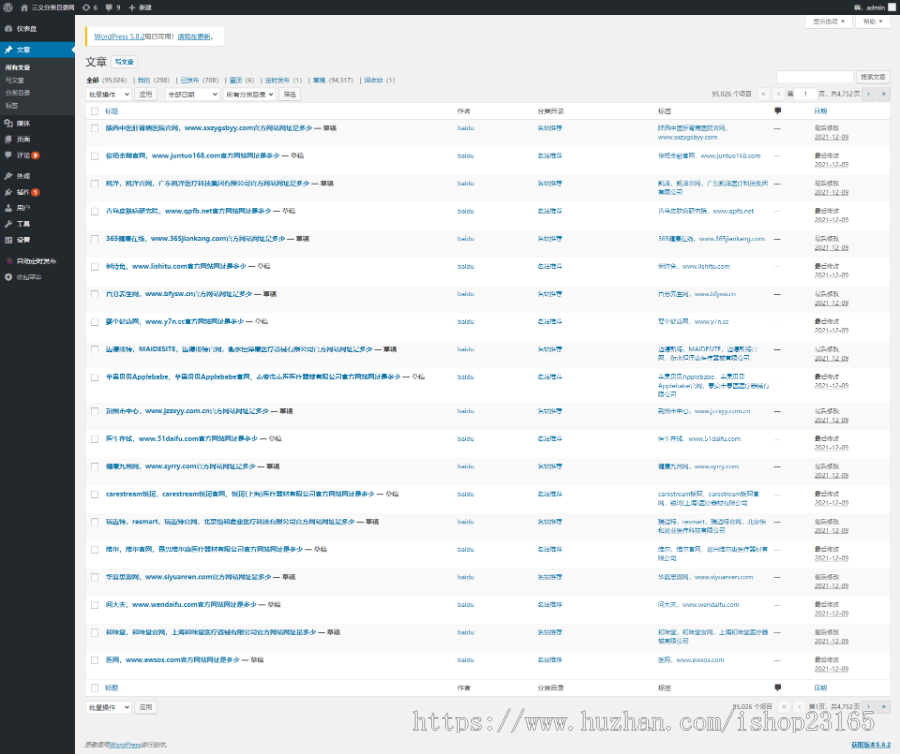Check the www.lishitu.com post row
The width and height of the screenshot is (900, 754).
click(x=95, y=266)
